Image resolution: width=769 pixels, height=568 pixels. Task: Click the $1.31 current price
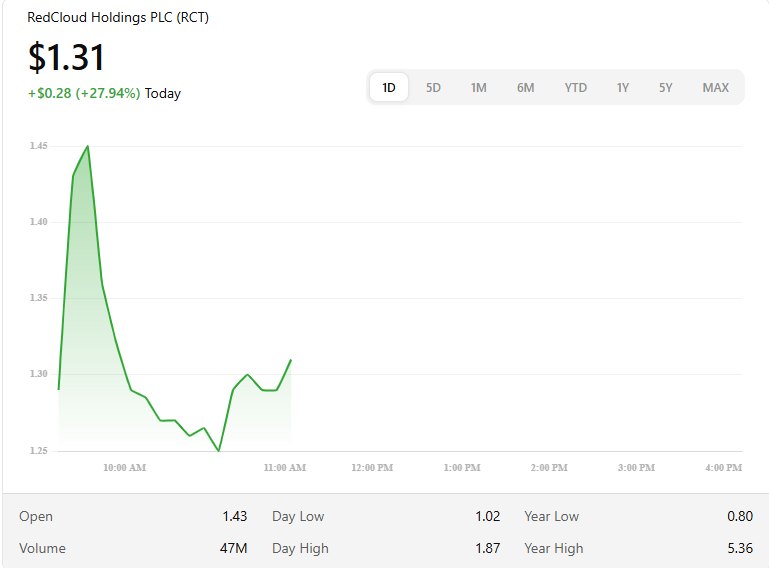pos(66,57)
